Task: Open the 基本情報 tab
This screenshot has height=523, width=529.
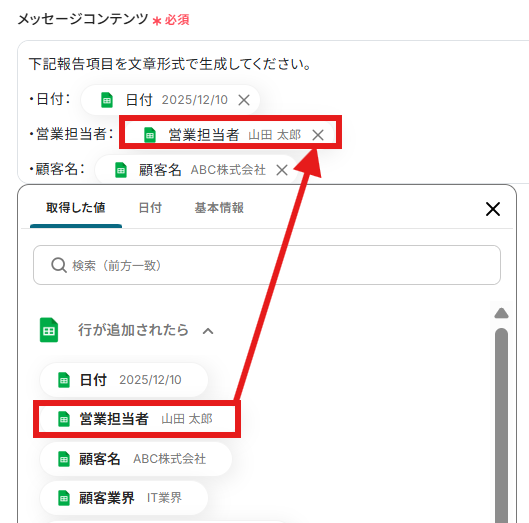Action: point(219,208)
